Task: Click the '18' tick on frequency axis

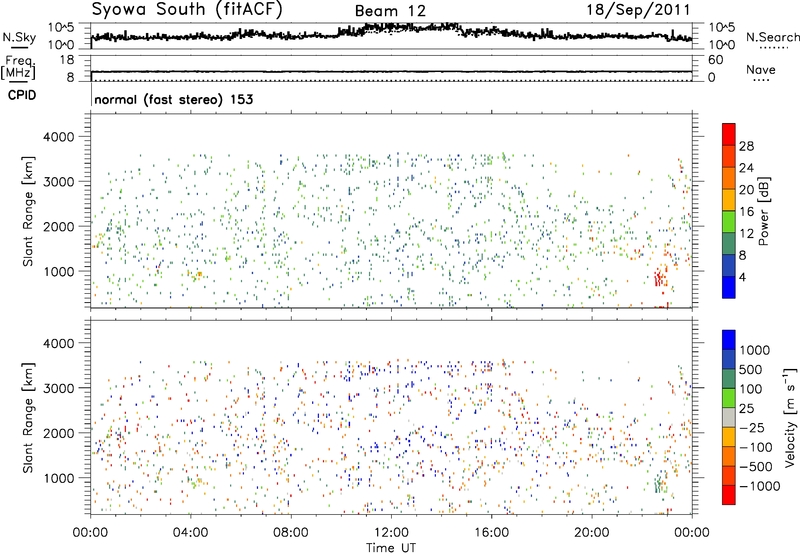Action: click(66, 60)
